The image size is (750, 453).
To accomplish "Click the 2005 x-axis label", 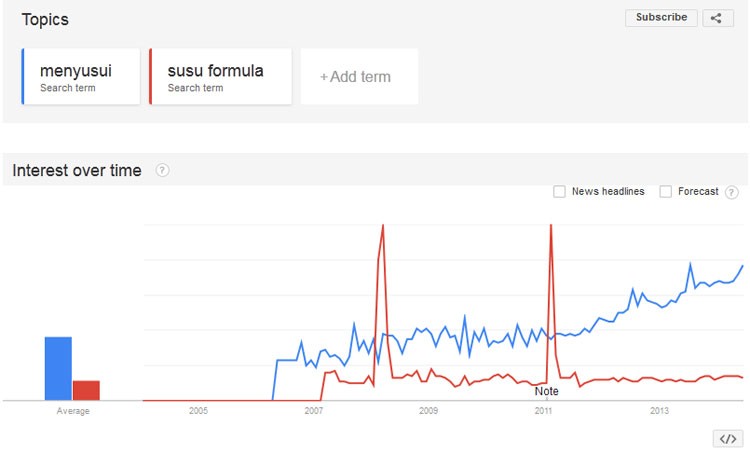I will pos(198,411).
